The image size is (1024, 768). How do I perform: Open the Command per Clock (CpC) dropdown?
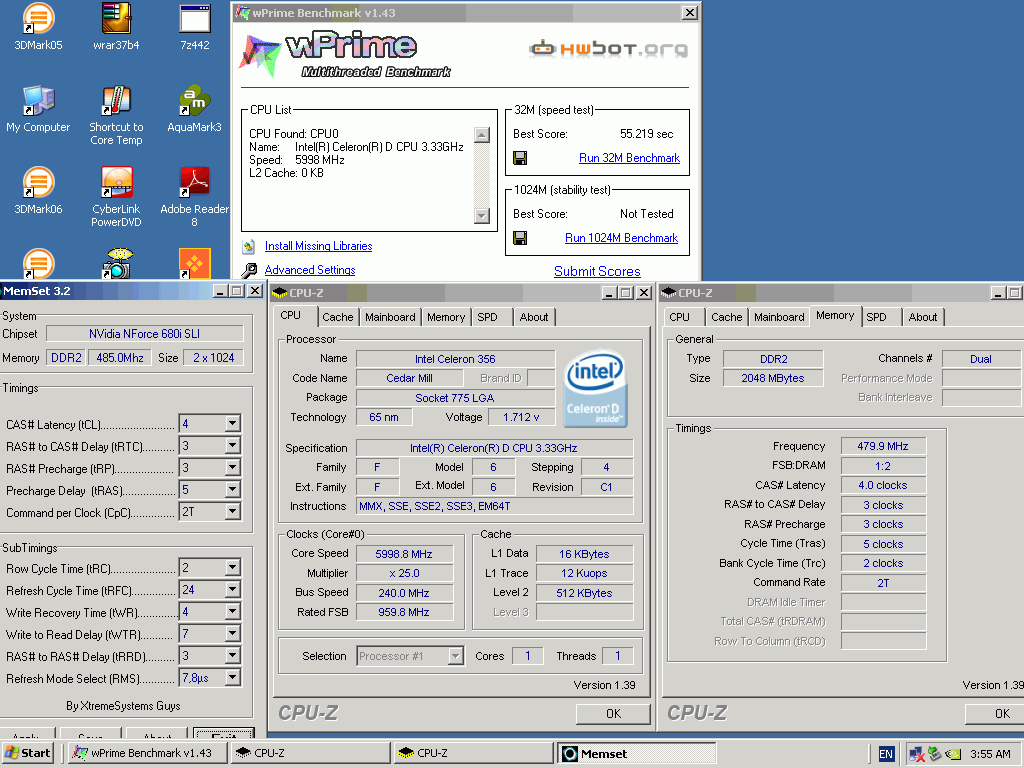pos(232,511)
